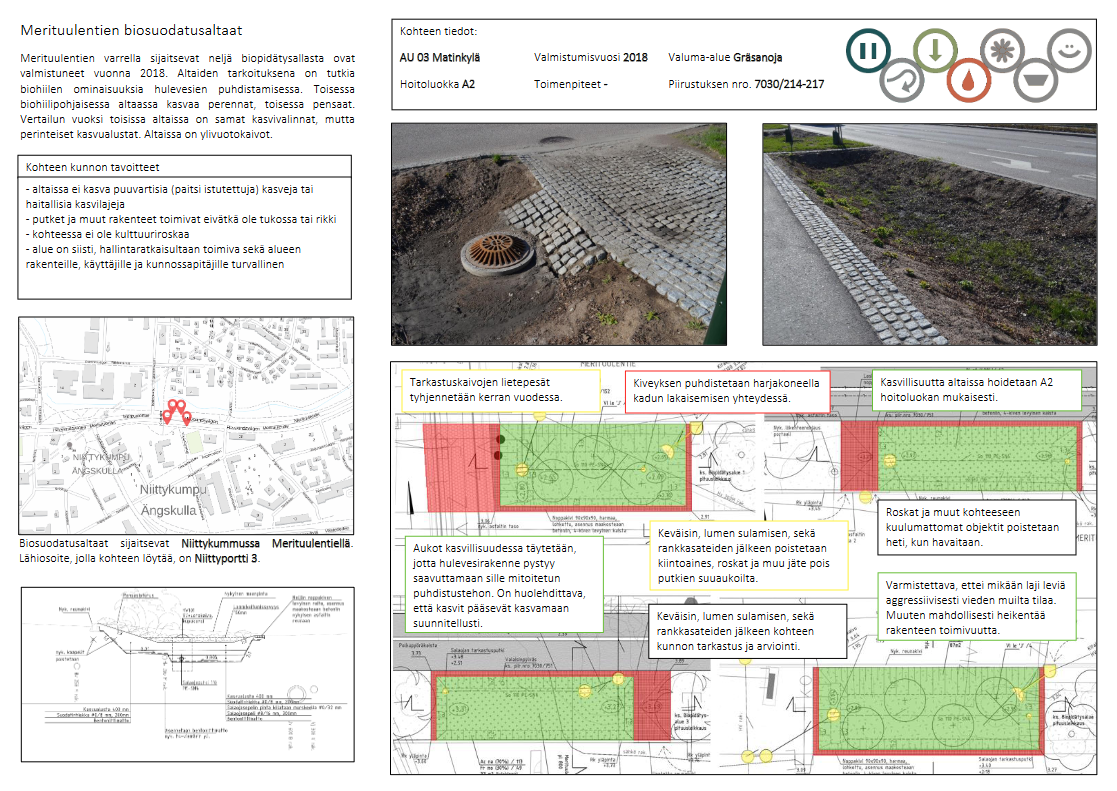Select the green downward arrow icon
This screenshot has height=791, width=1117.
pos(934,51)
